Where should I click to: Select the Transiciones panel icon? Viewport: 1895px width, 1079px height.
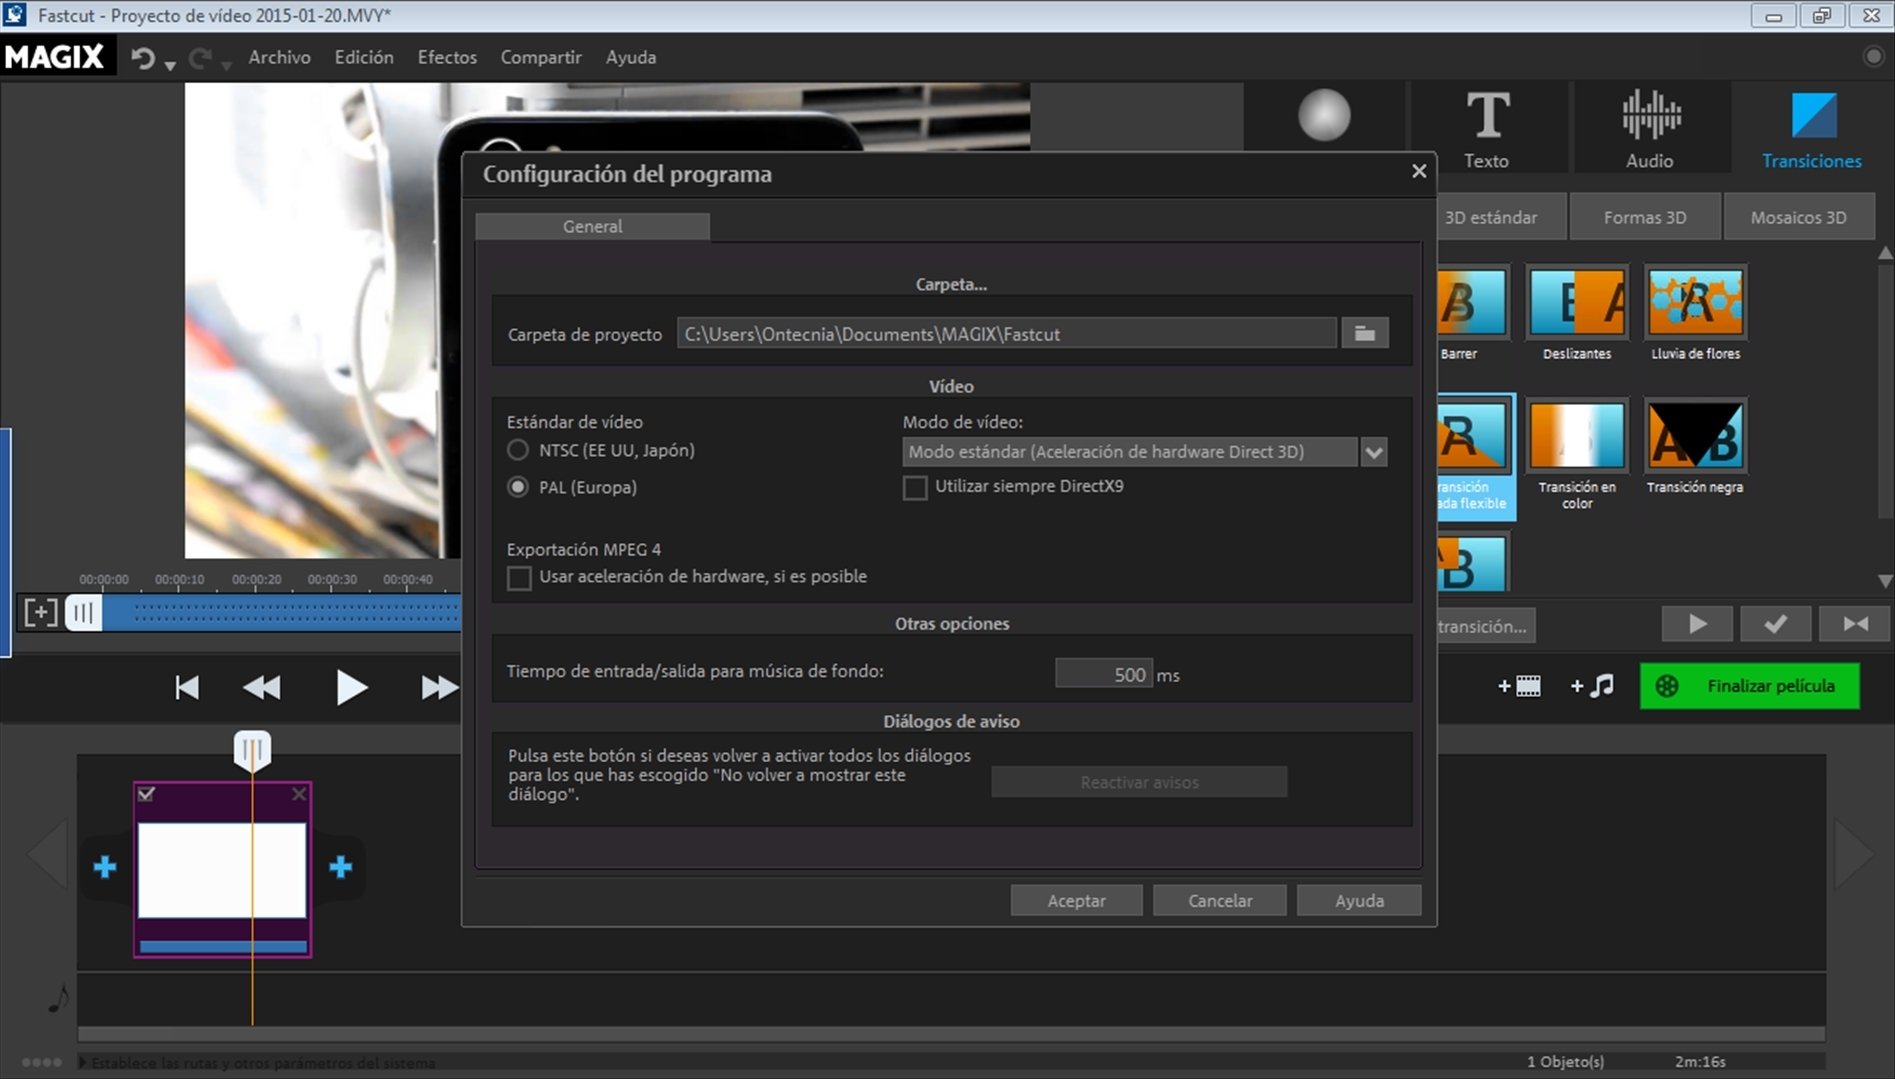tap(1812, 128)
